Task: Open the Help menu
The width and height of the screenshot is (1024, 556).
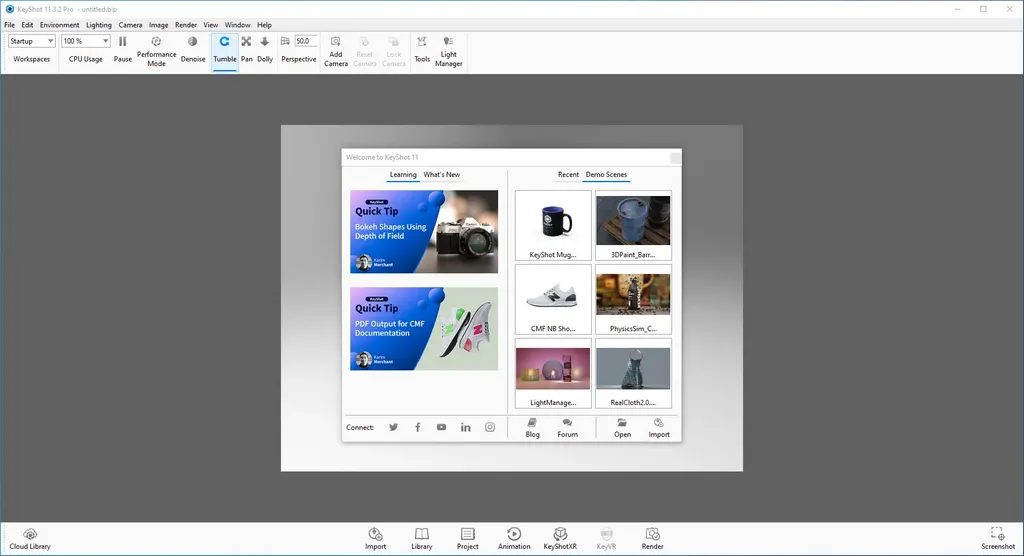Action: click(x=264, y=25)
